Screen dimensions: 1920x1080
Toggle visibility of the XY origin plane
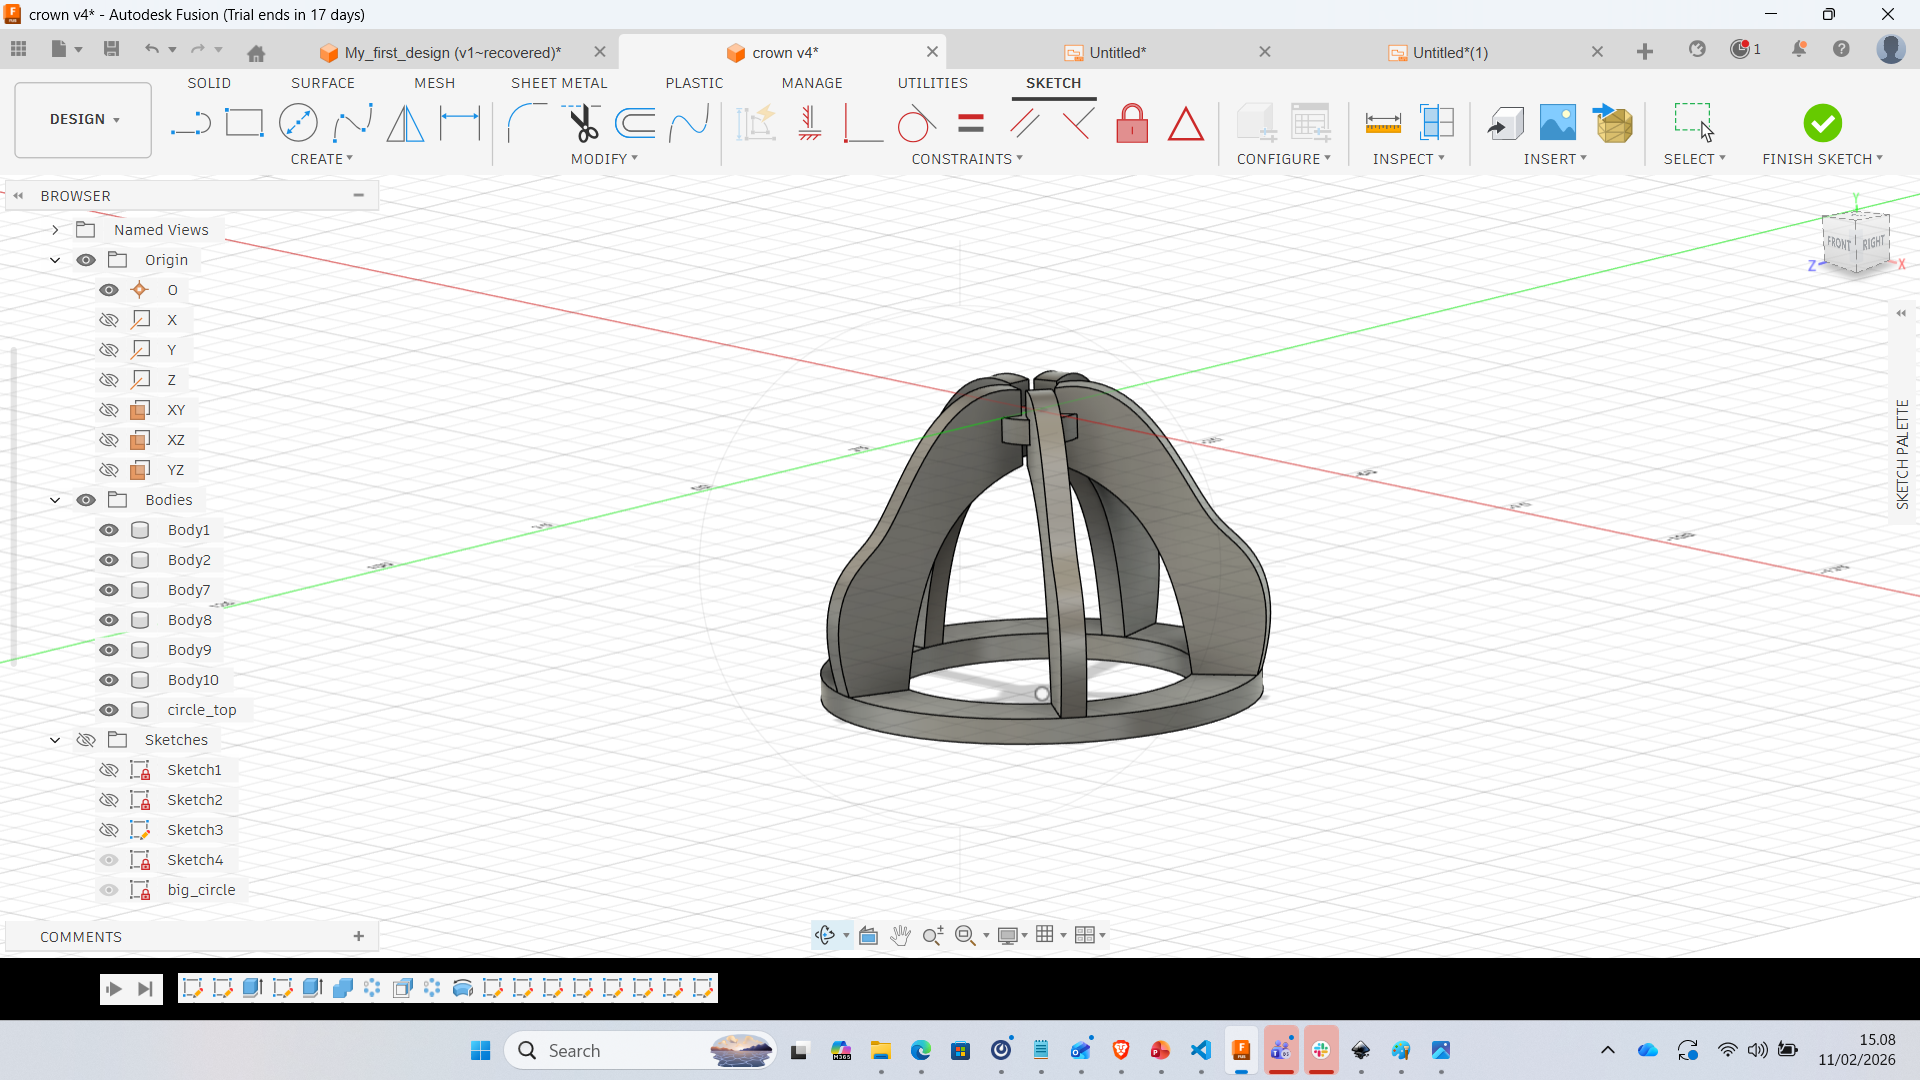coord(109,410)
